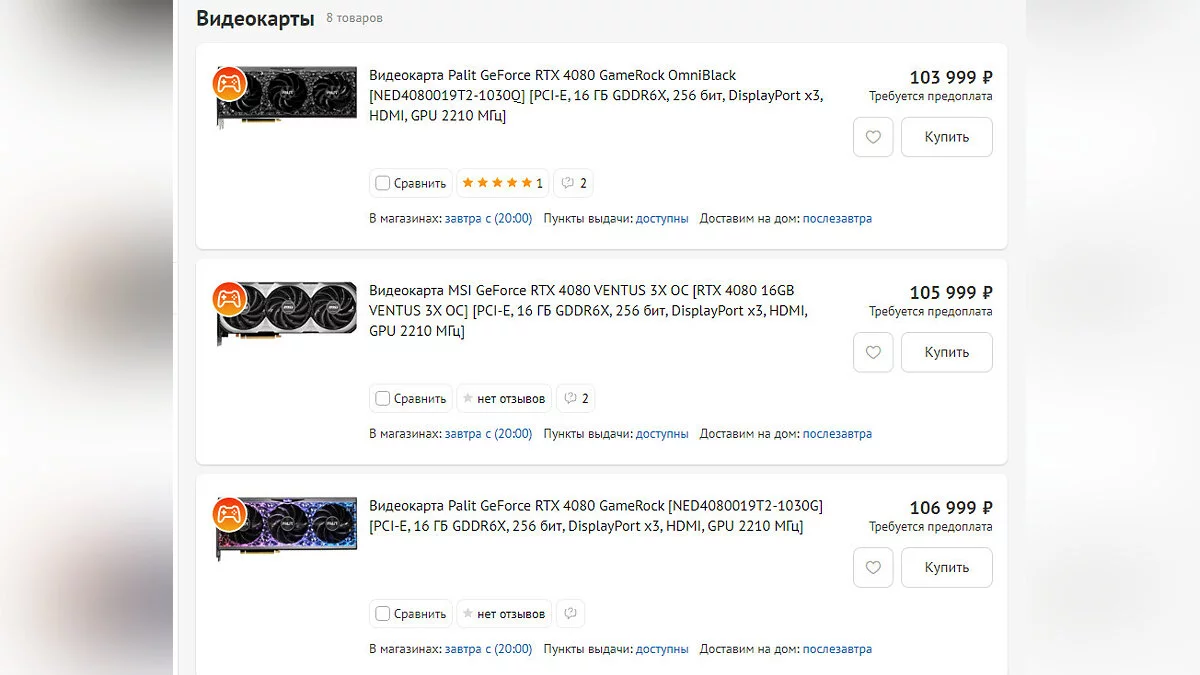The width and height of the screenshot is (1200, 675).
Task: Open Palit GameRock 1030G card thumbnail
Action: (286, 528)
